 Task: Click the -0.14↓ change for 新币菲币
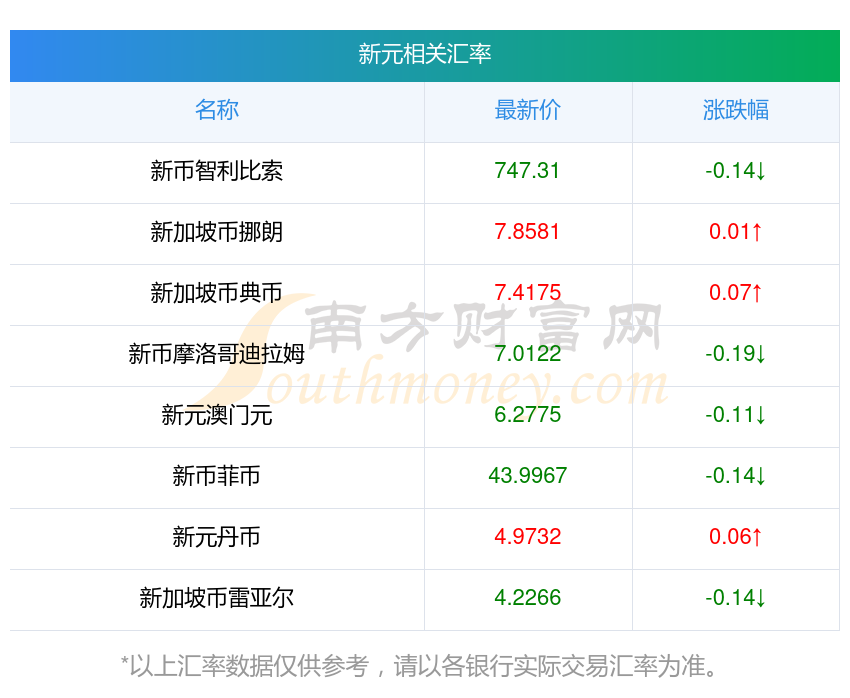(x=735, y=476)
